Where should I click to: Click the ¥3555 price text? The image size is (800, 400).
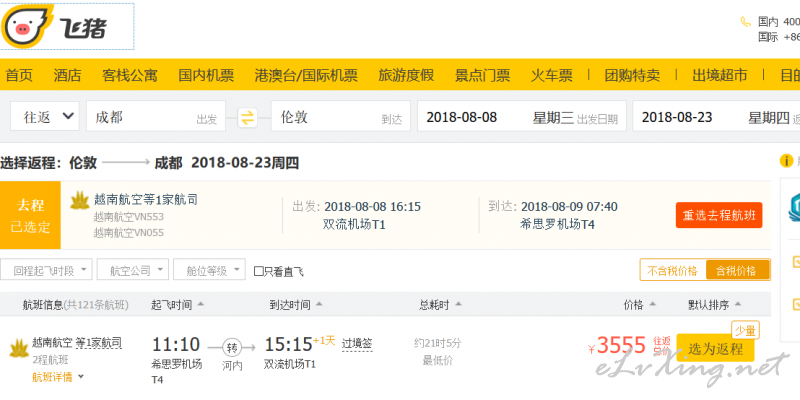coord(617,345)
